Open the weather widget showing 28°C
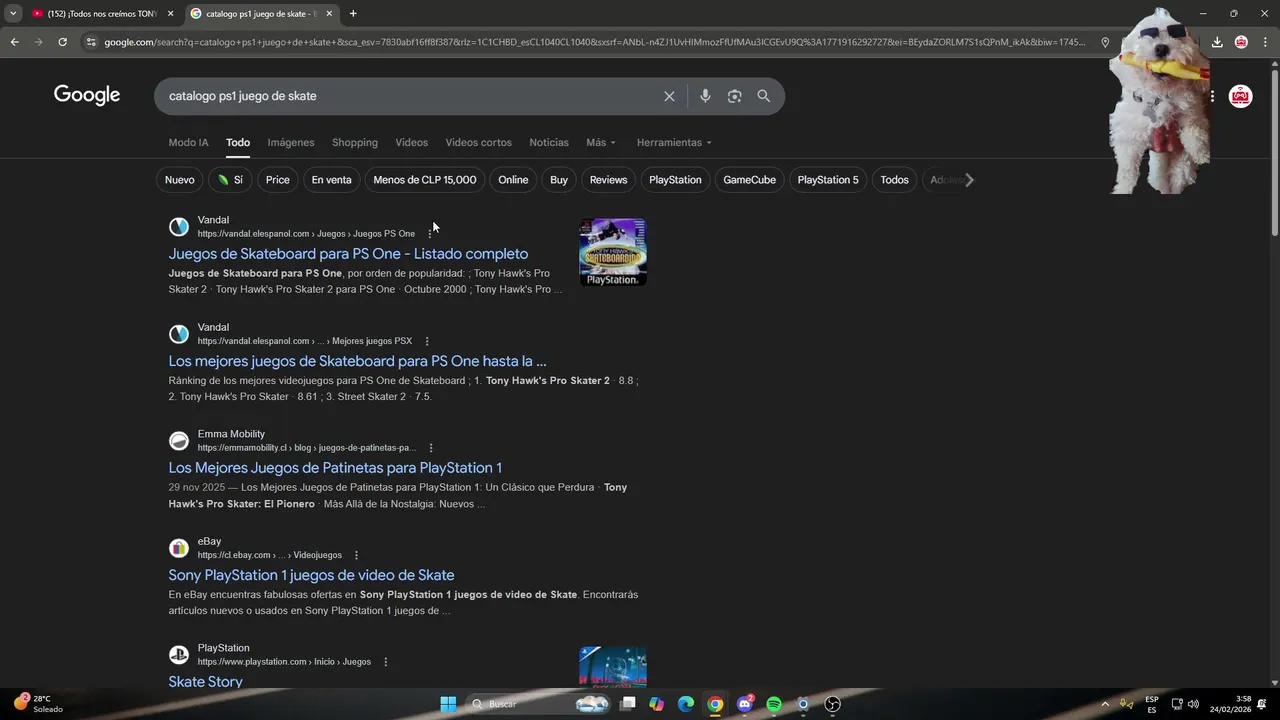Screen dimensions: 1280x720 [x=38, y=704]
